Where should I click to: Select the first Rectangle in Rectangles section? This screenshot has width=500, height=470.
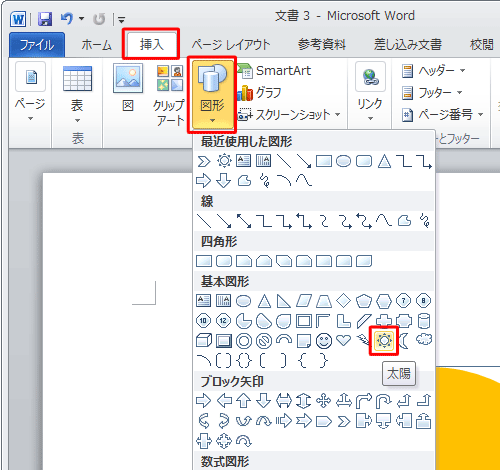pyautogui.click(x=204, y=261)
